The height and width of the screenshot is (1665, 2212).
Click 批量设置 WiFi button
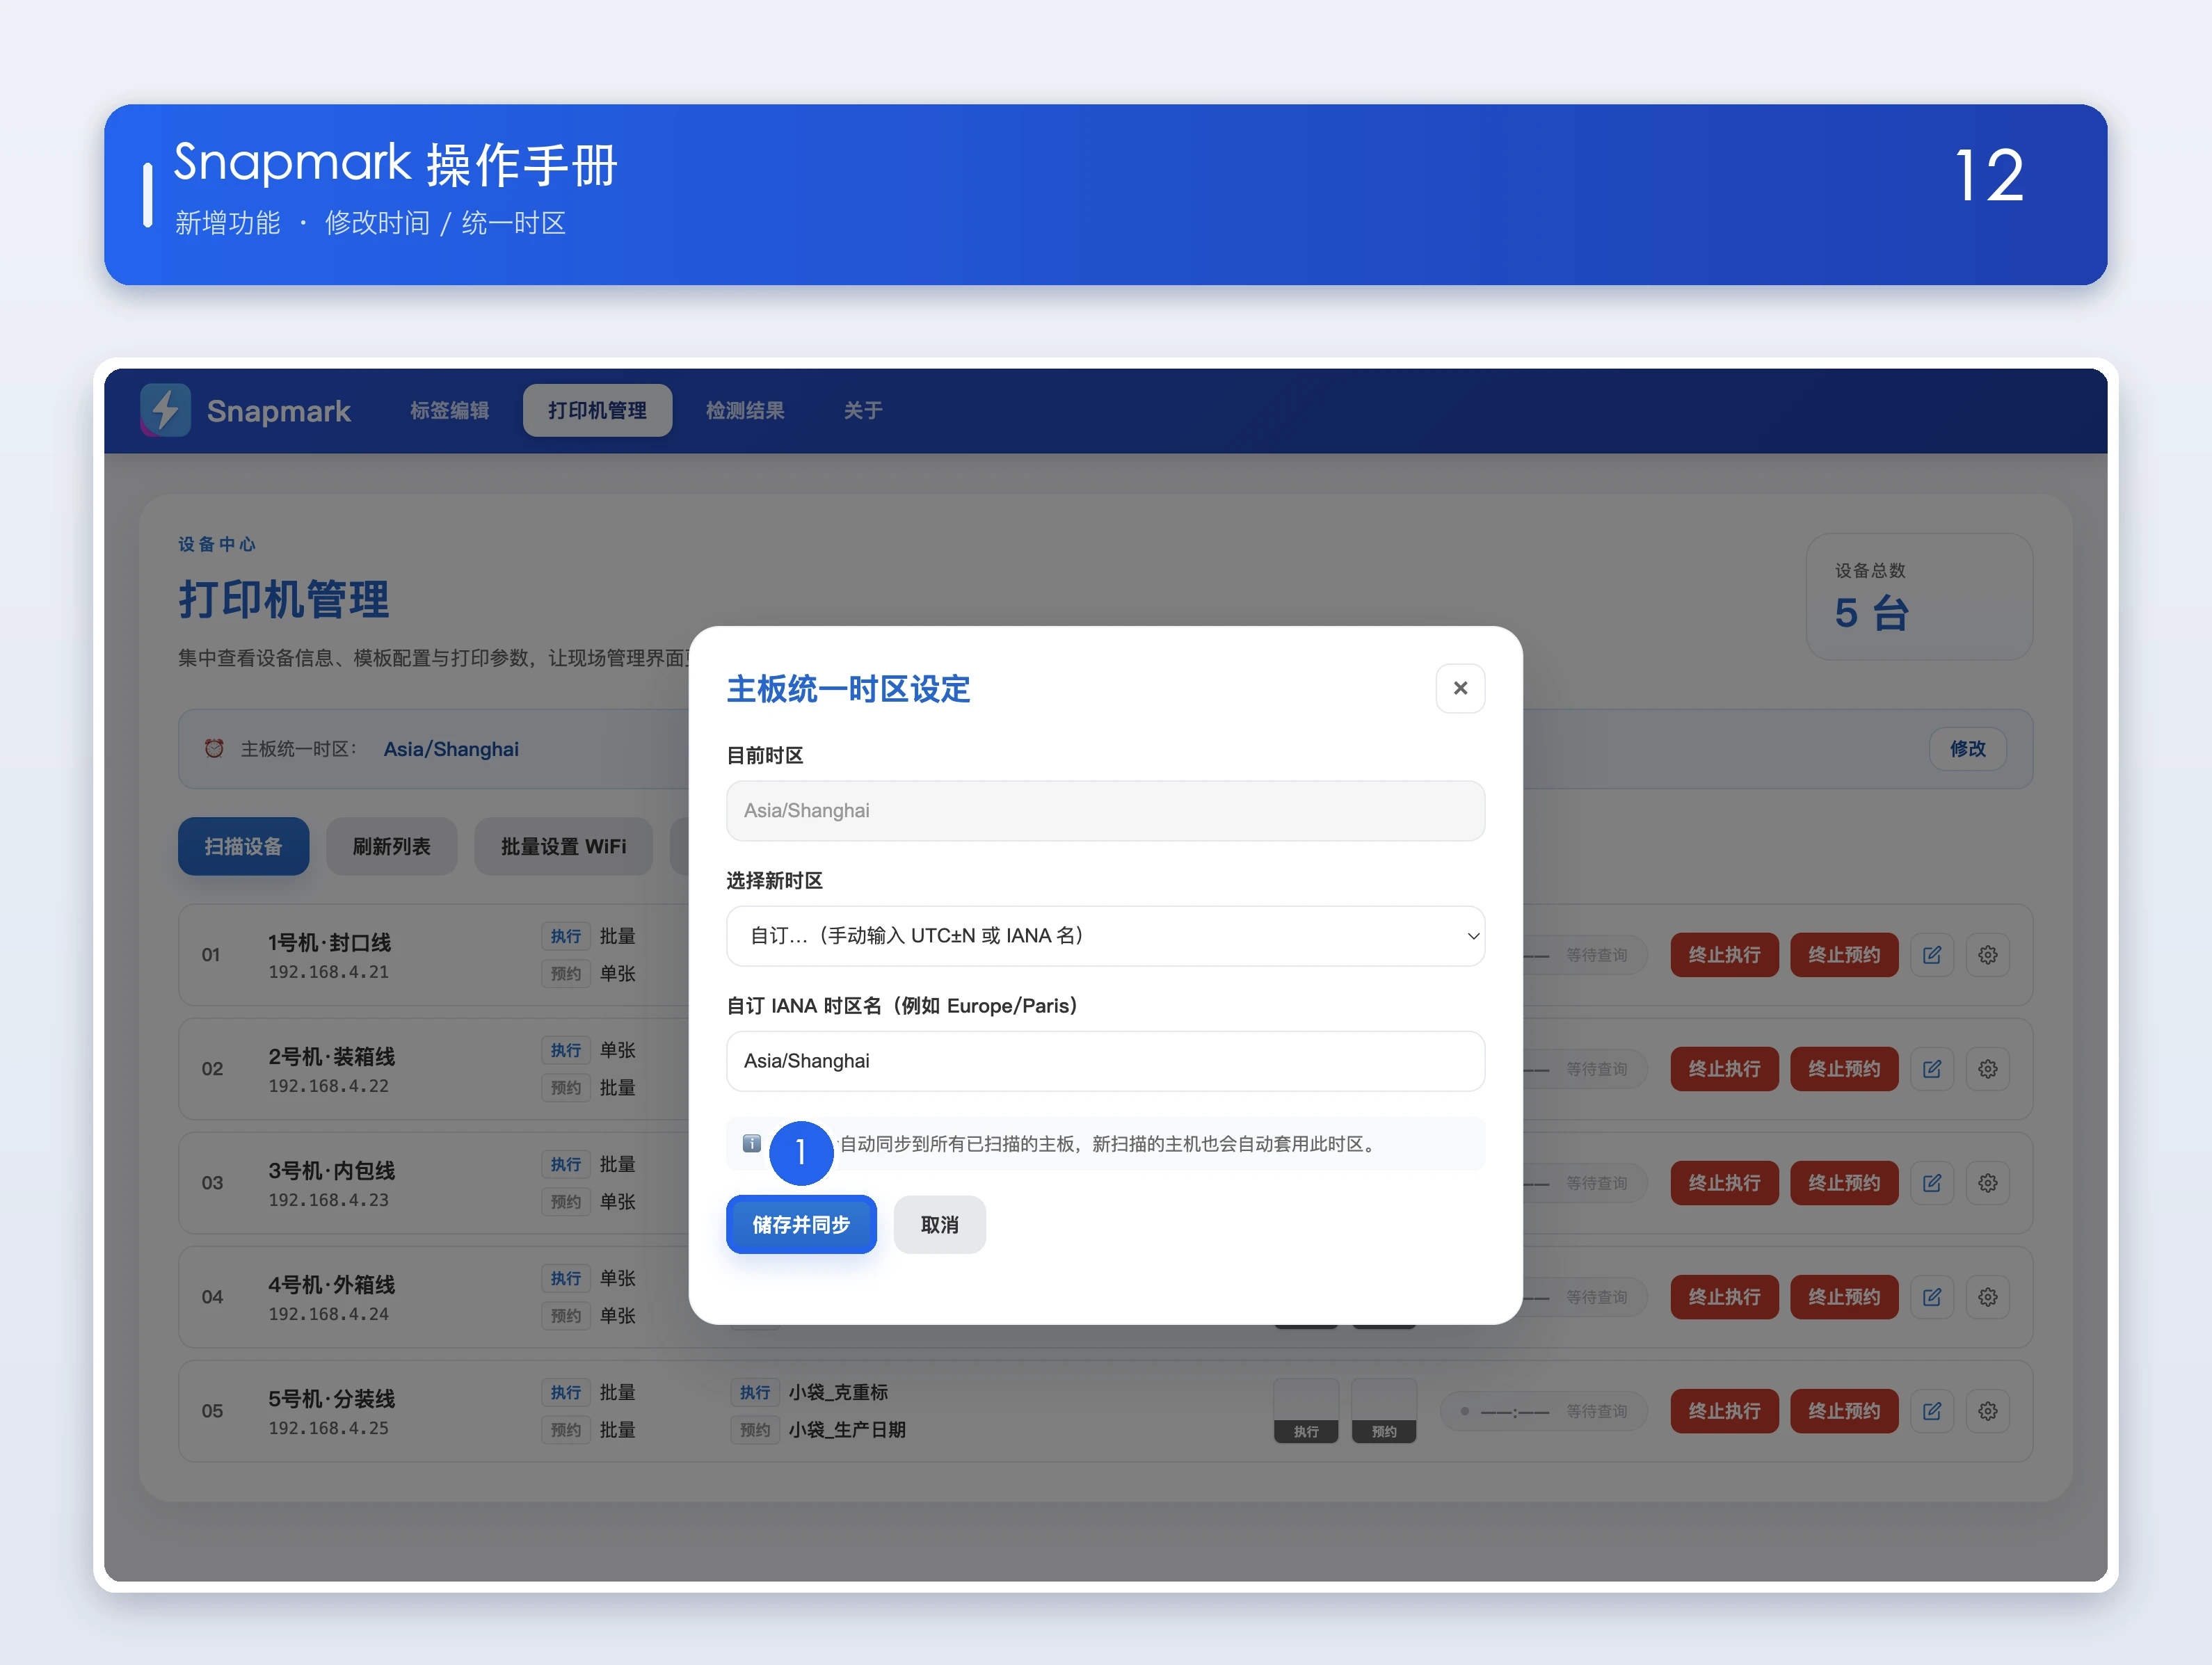563,846
